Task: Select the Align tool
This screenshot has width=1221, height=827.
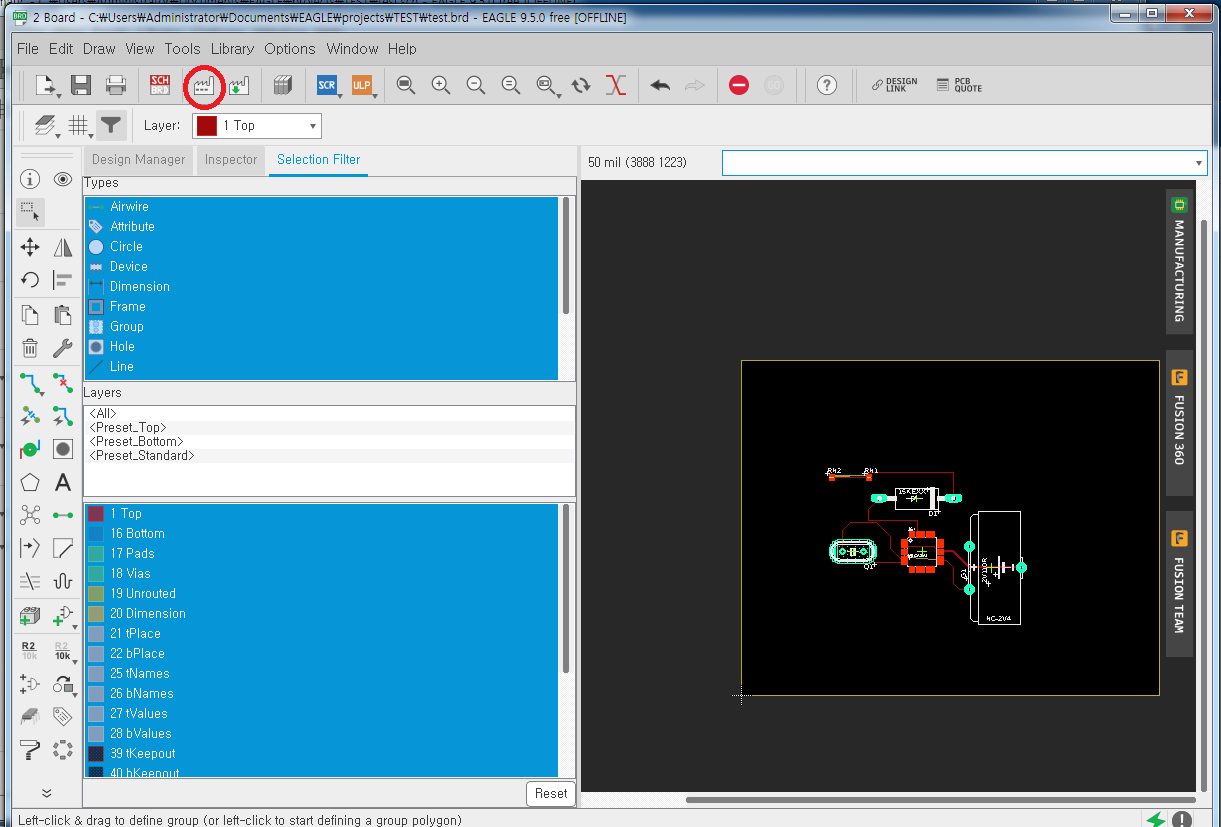Action: [63, 281]
